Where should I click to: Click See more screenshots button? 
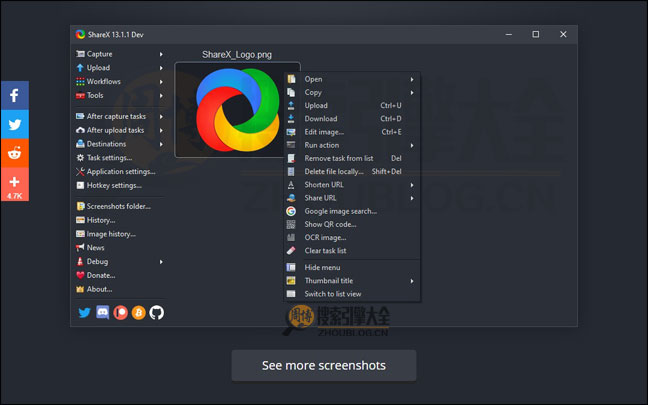324,365
